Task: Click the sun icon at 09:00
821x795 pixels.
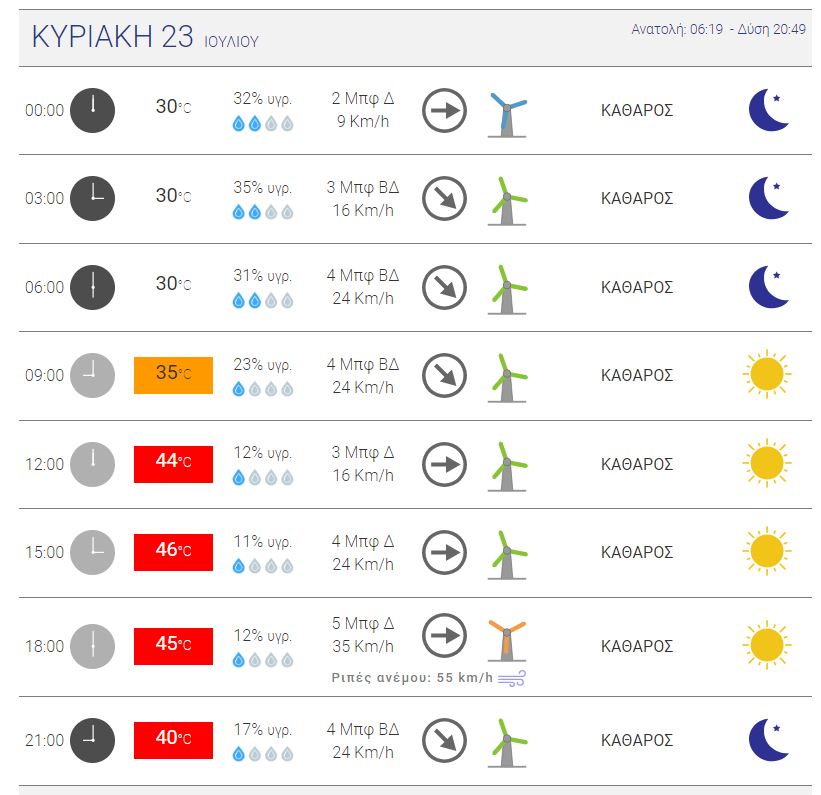Action: click(767, 374)
